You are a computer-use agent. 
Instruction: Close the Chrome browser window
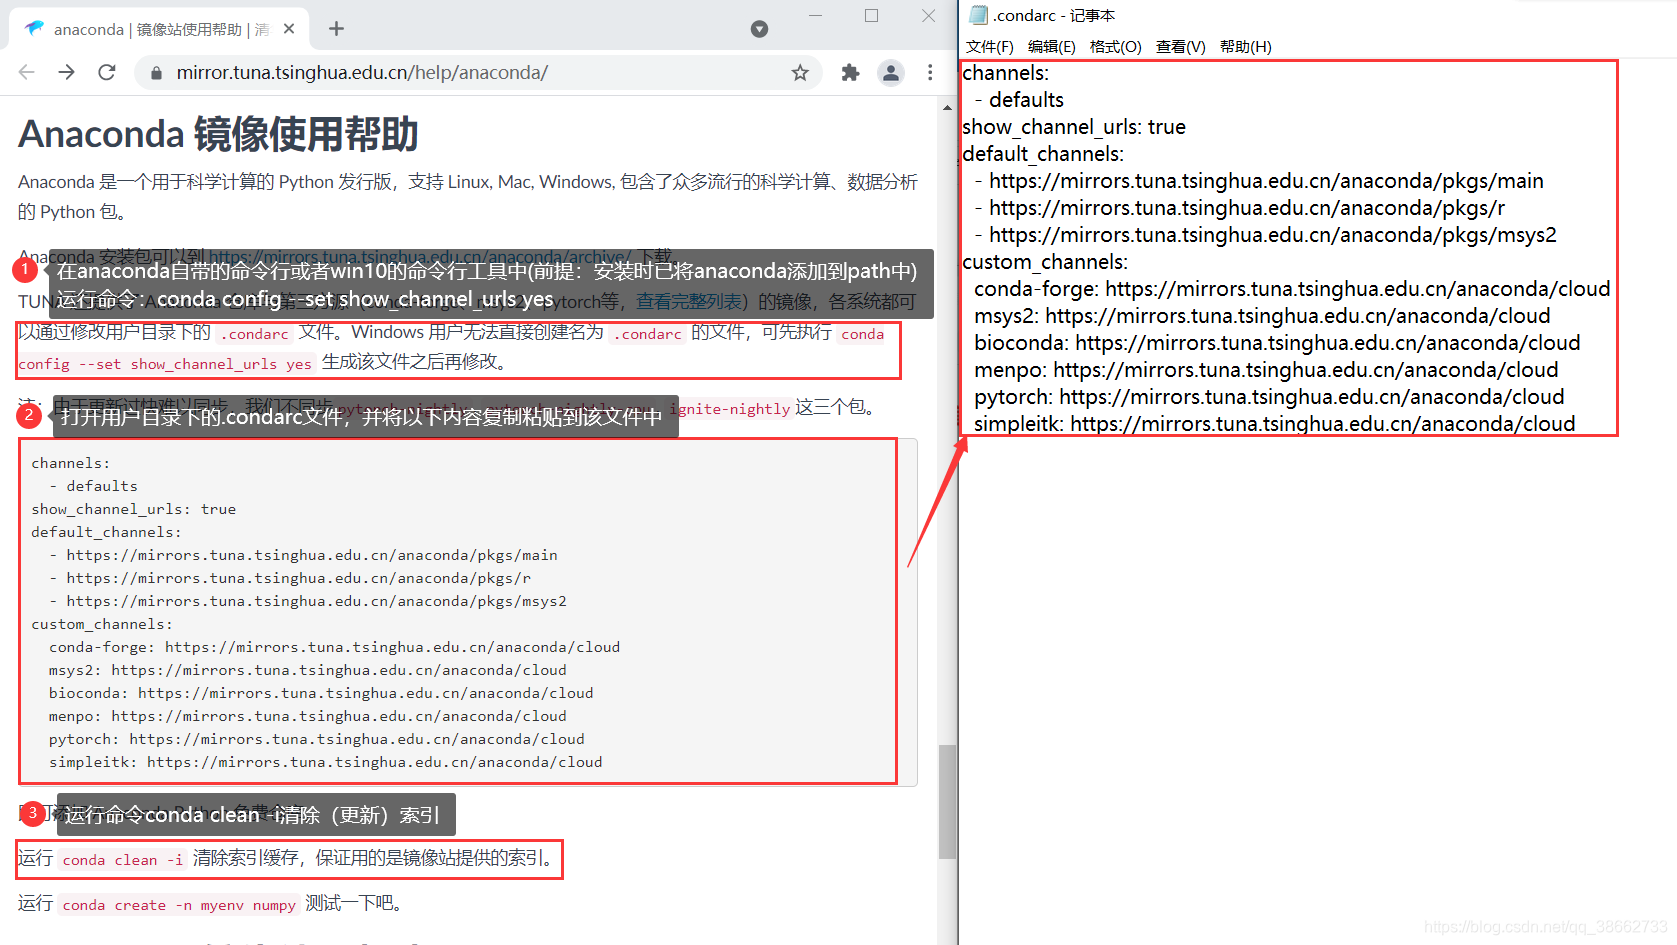(928, 15)
